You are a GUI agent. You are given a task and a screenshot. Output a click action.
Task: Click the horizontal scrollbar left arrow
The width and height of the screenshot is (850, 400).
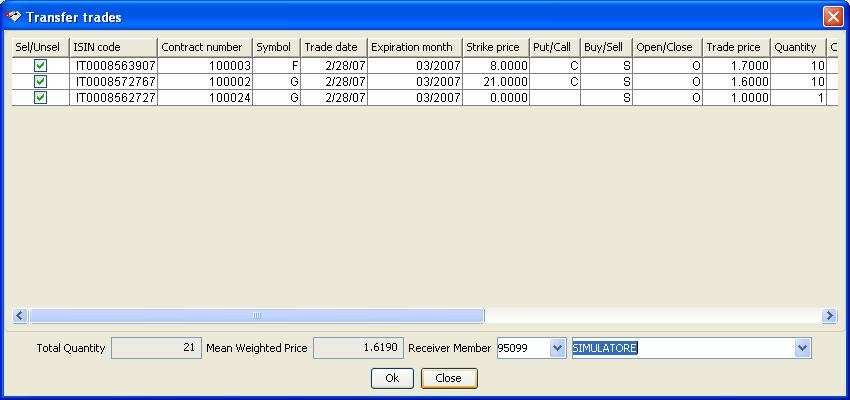coord(20,315)
